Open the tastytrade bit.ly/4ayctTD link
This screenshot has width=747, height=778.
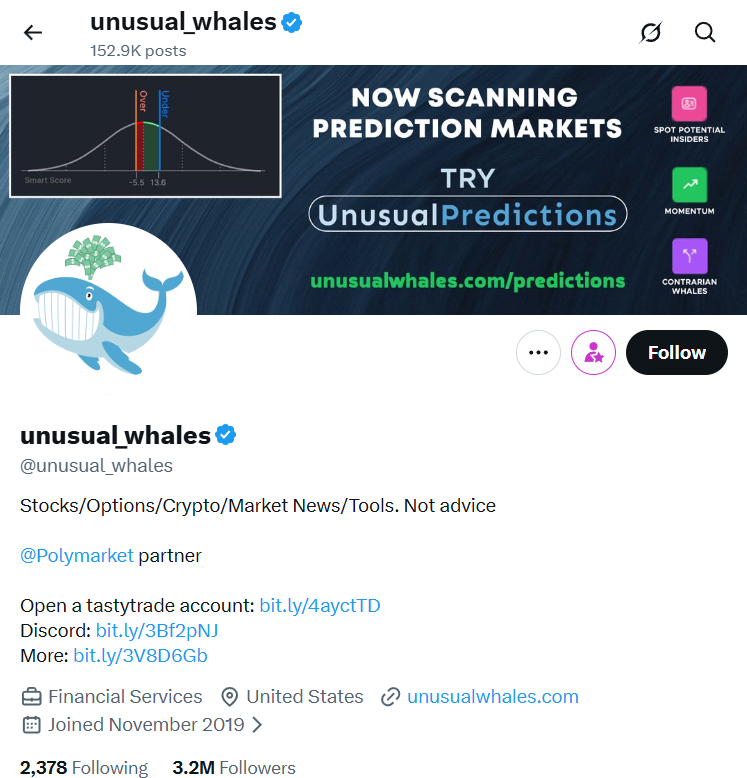(x=320, y=606)
